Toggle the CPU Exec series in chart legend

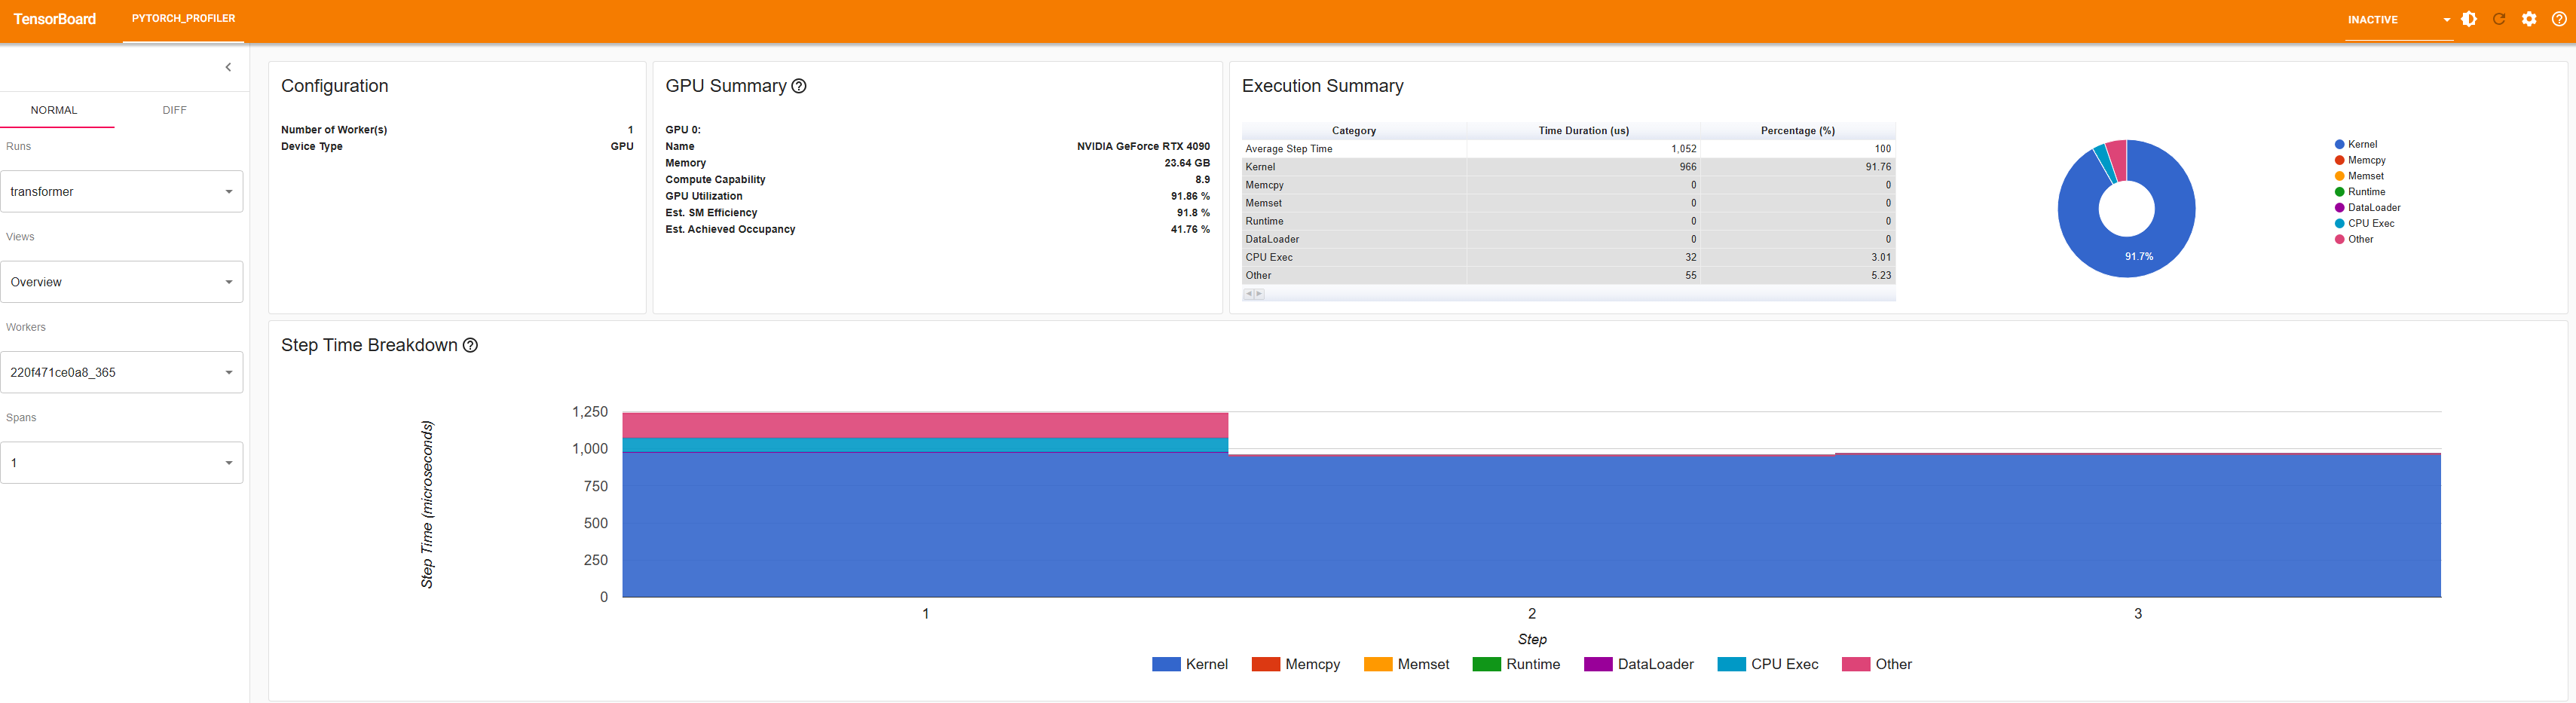click(x=1768, y=664)
